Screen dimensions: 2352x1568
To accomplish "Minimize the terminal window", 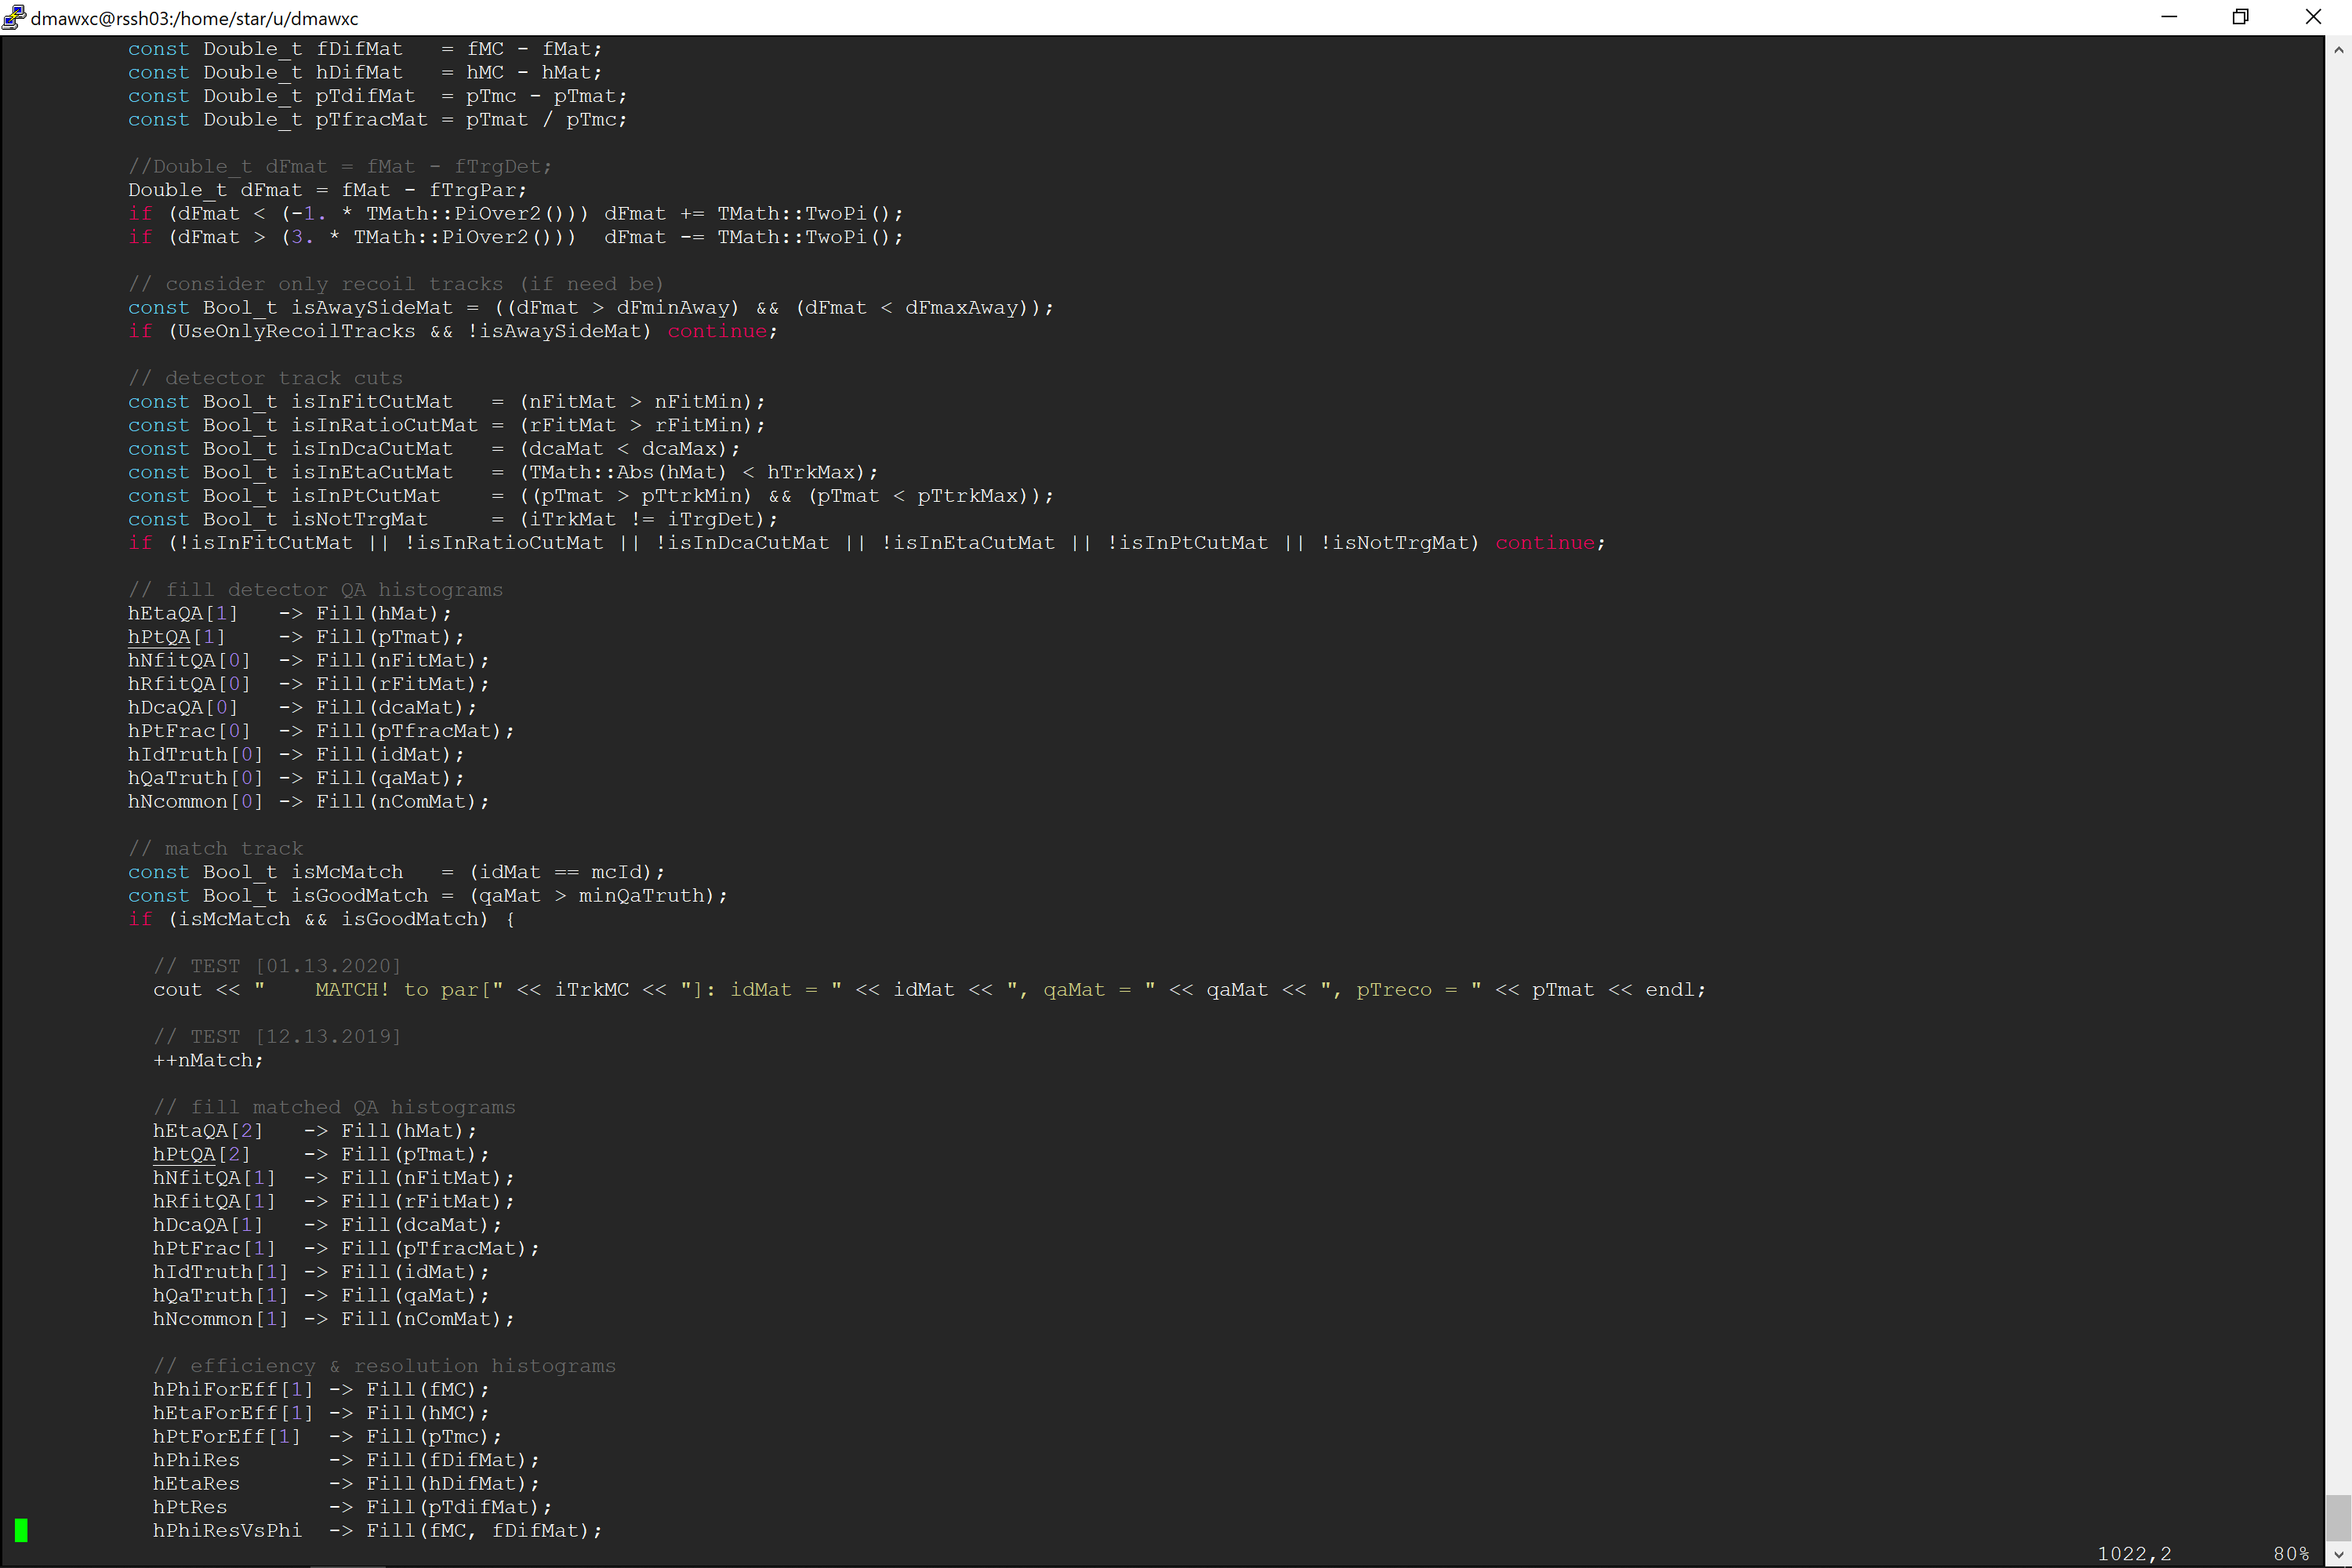I will click(x=2169, y=17).
